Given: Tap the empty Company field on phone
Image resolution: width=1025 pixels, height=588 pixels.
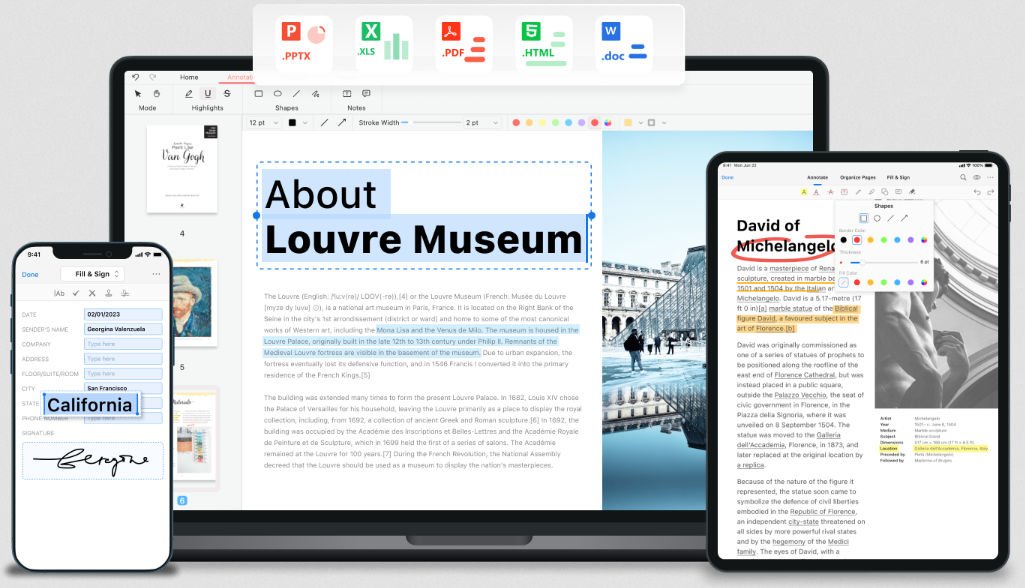Looking at the screenshot, I should (x=123, y=344).
